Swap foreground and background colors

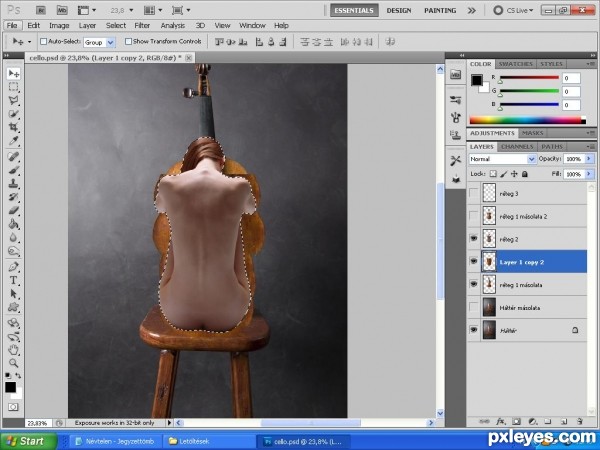click(x=18, y=376)
